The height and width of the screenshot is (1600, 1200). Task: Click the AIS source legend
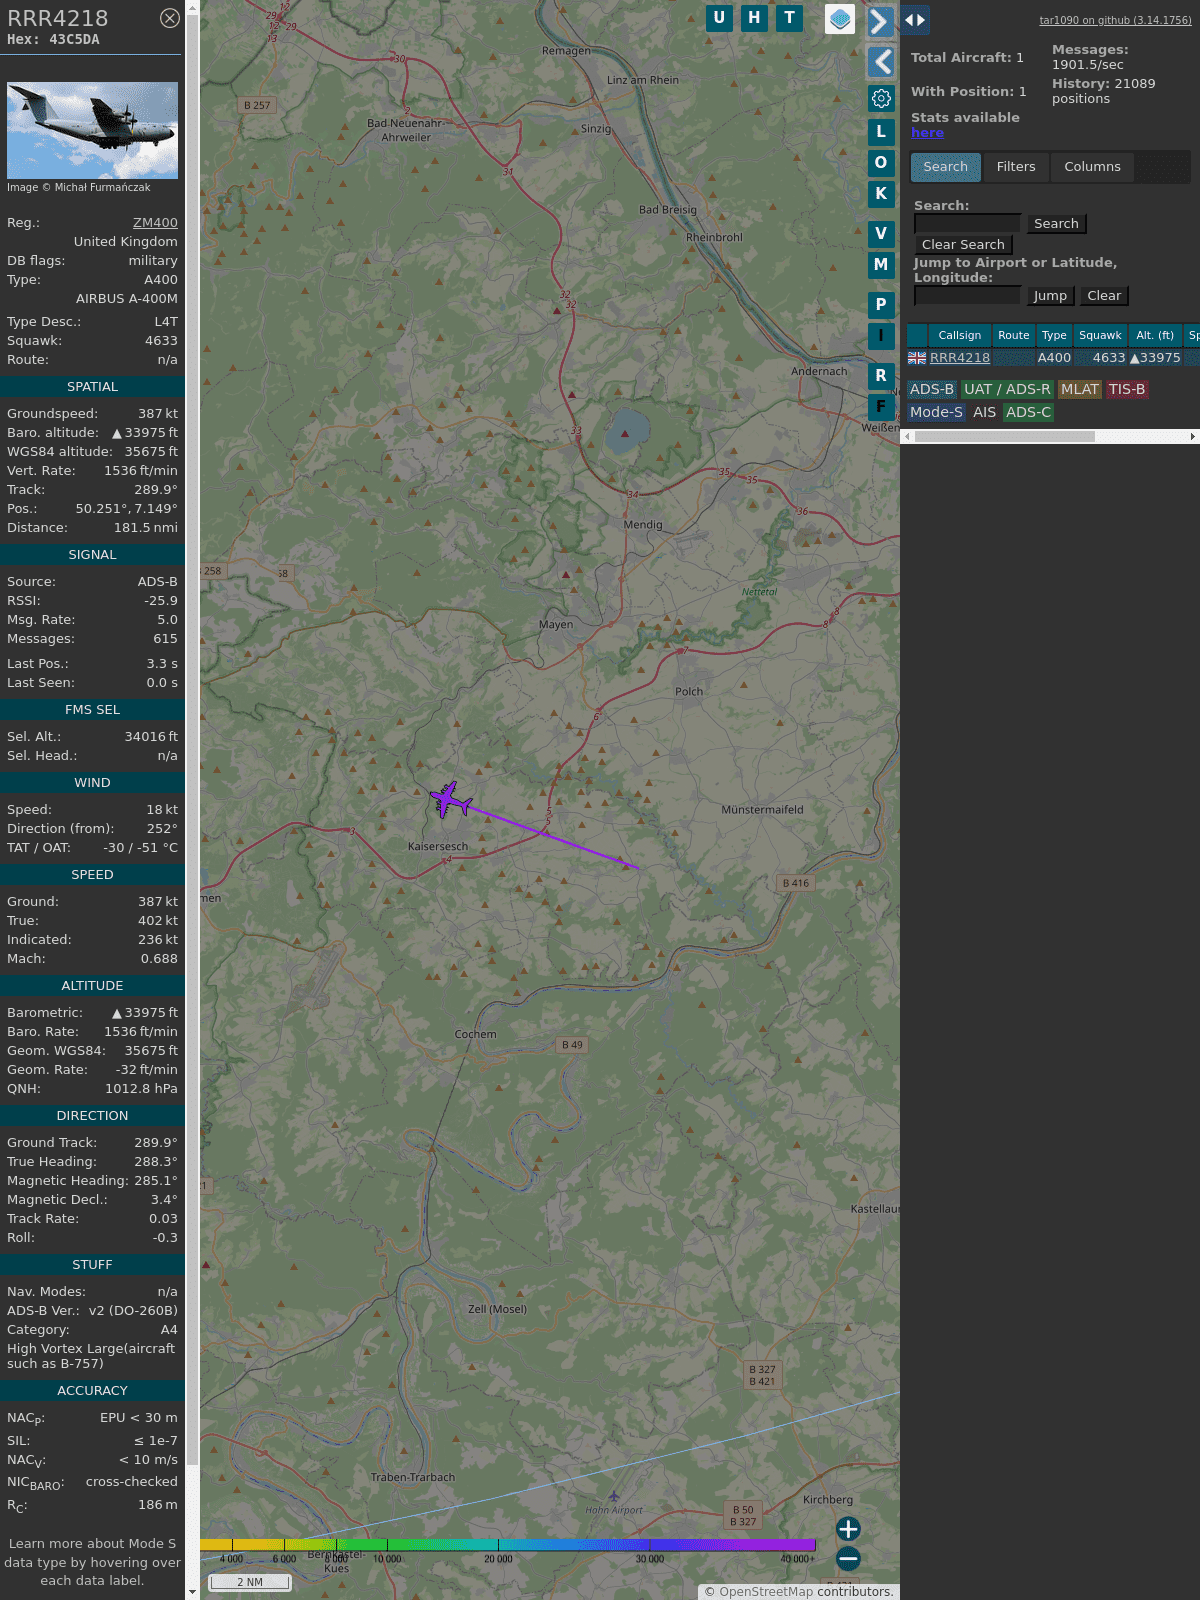pos(984,412)
